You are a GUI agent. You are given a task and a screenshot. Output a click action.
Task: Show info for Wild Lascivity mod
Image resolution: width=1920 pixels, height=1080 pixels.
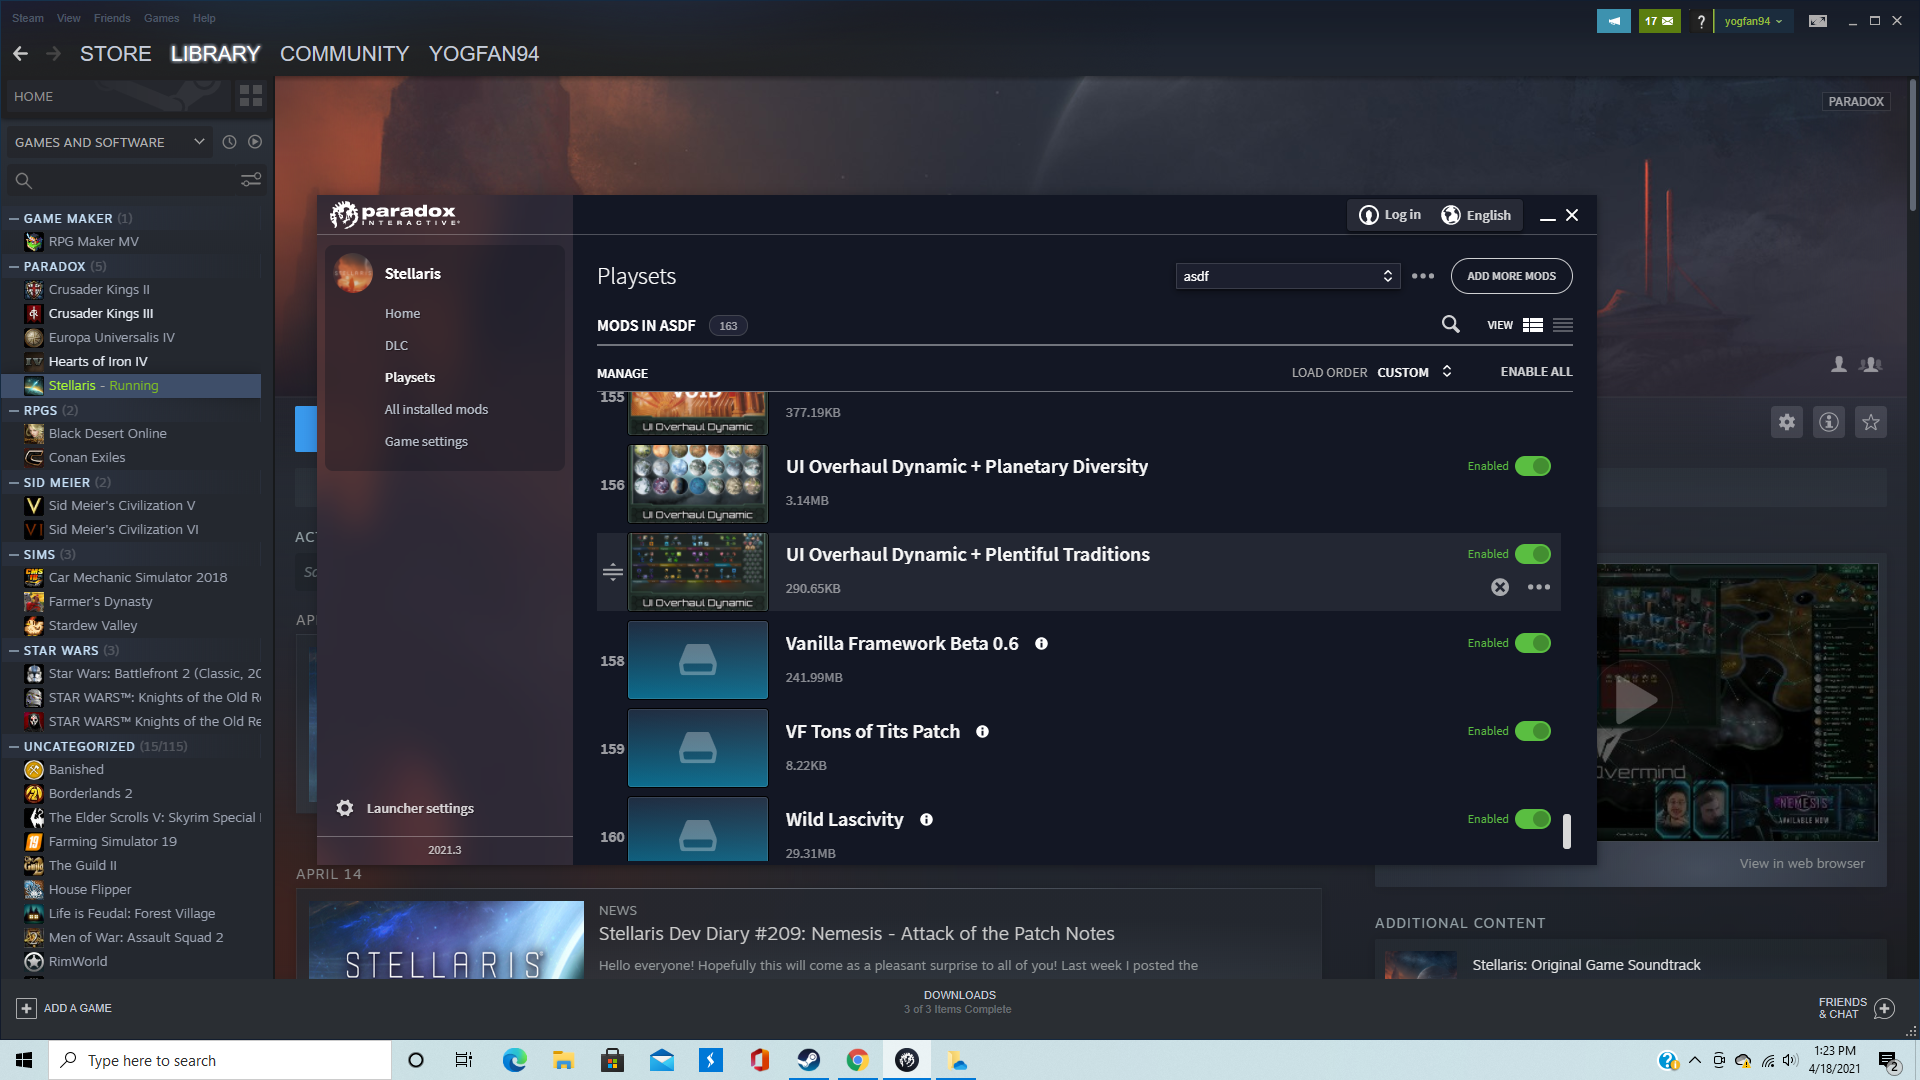pyautogui.click(x=926, y=820)
